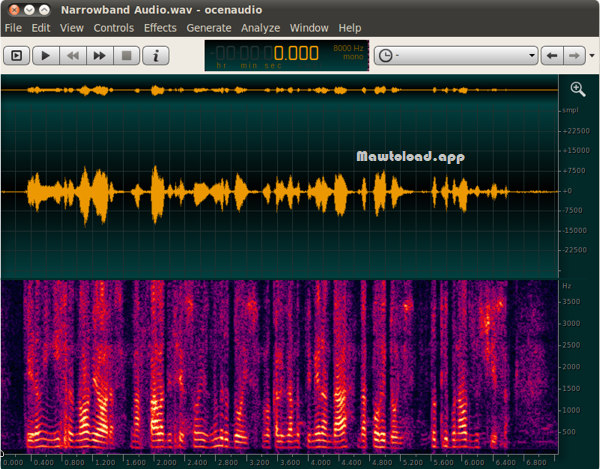
Task: Click the 1000 frequency scale value
Action: 571,410
